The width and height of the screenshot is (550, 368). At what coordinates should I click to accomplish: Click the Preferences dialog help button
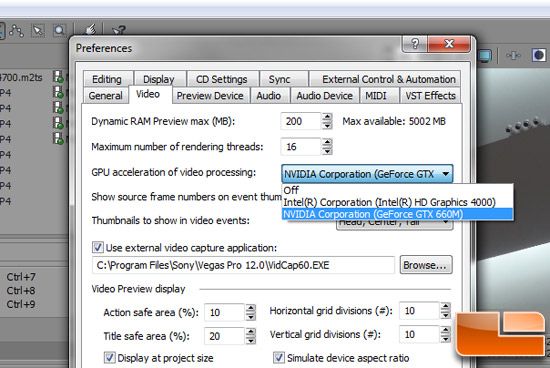coord(415,44)
